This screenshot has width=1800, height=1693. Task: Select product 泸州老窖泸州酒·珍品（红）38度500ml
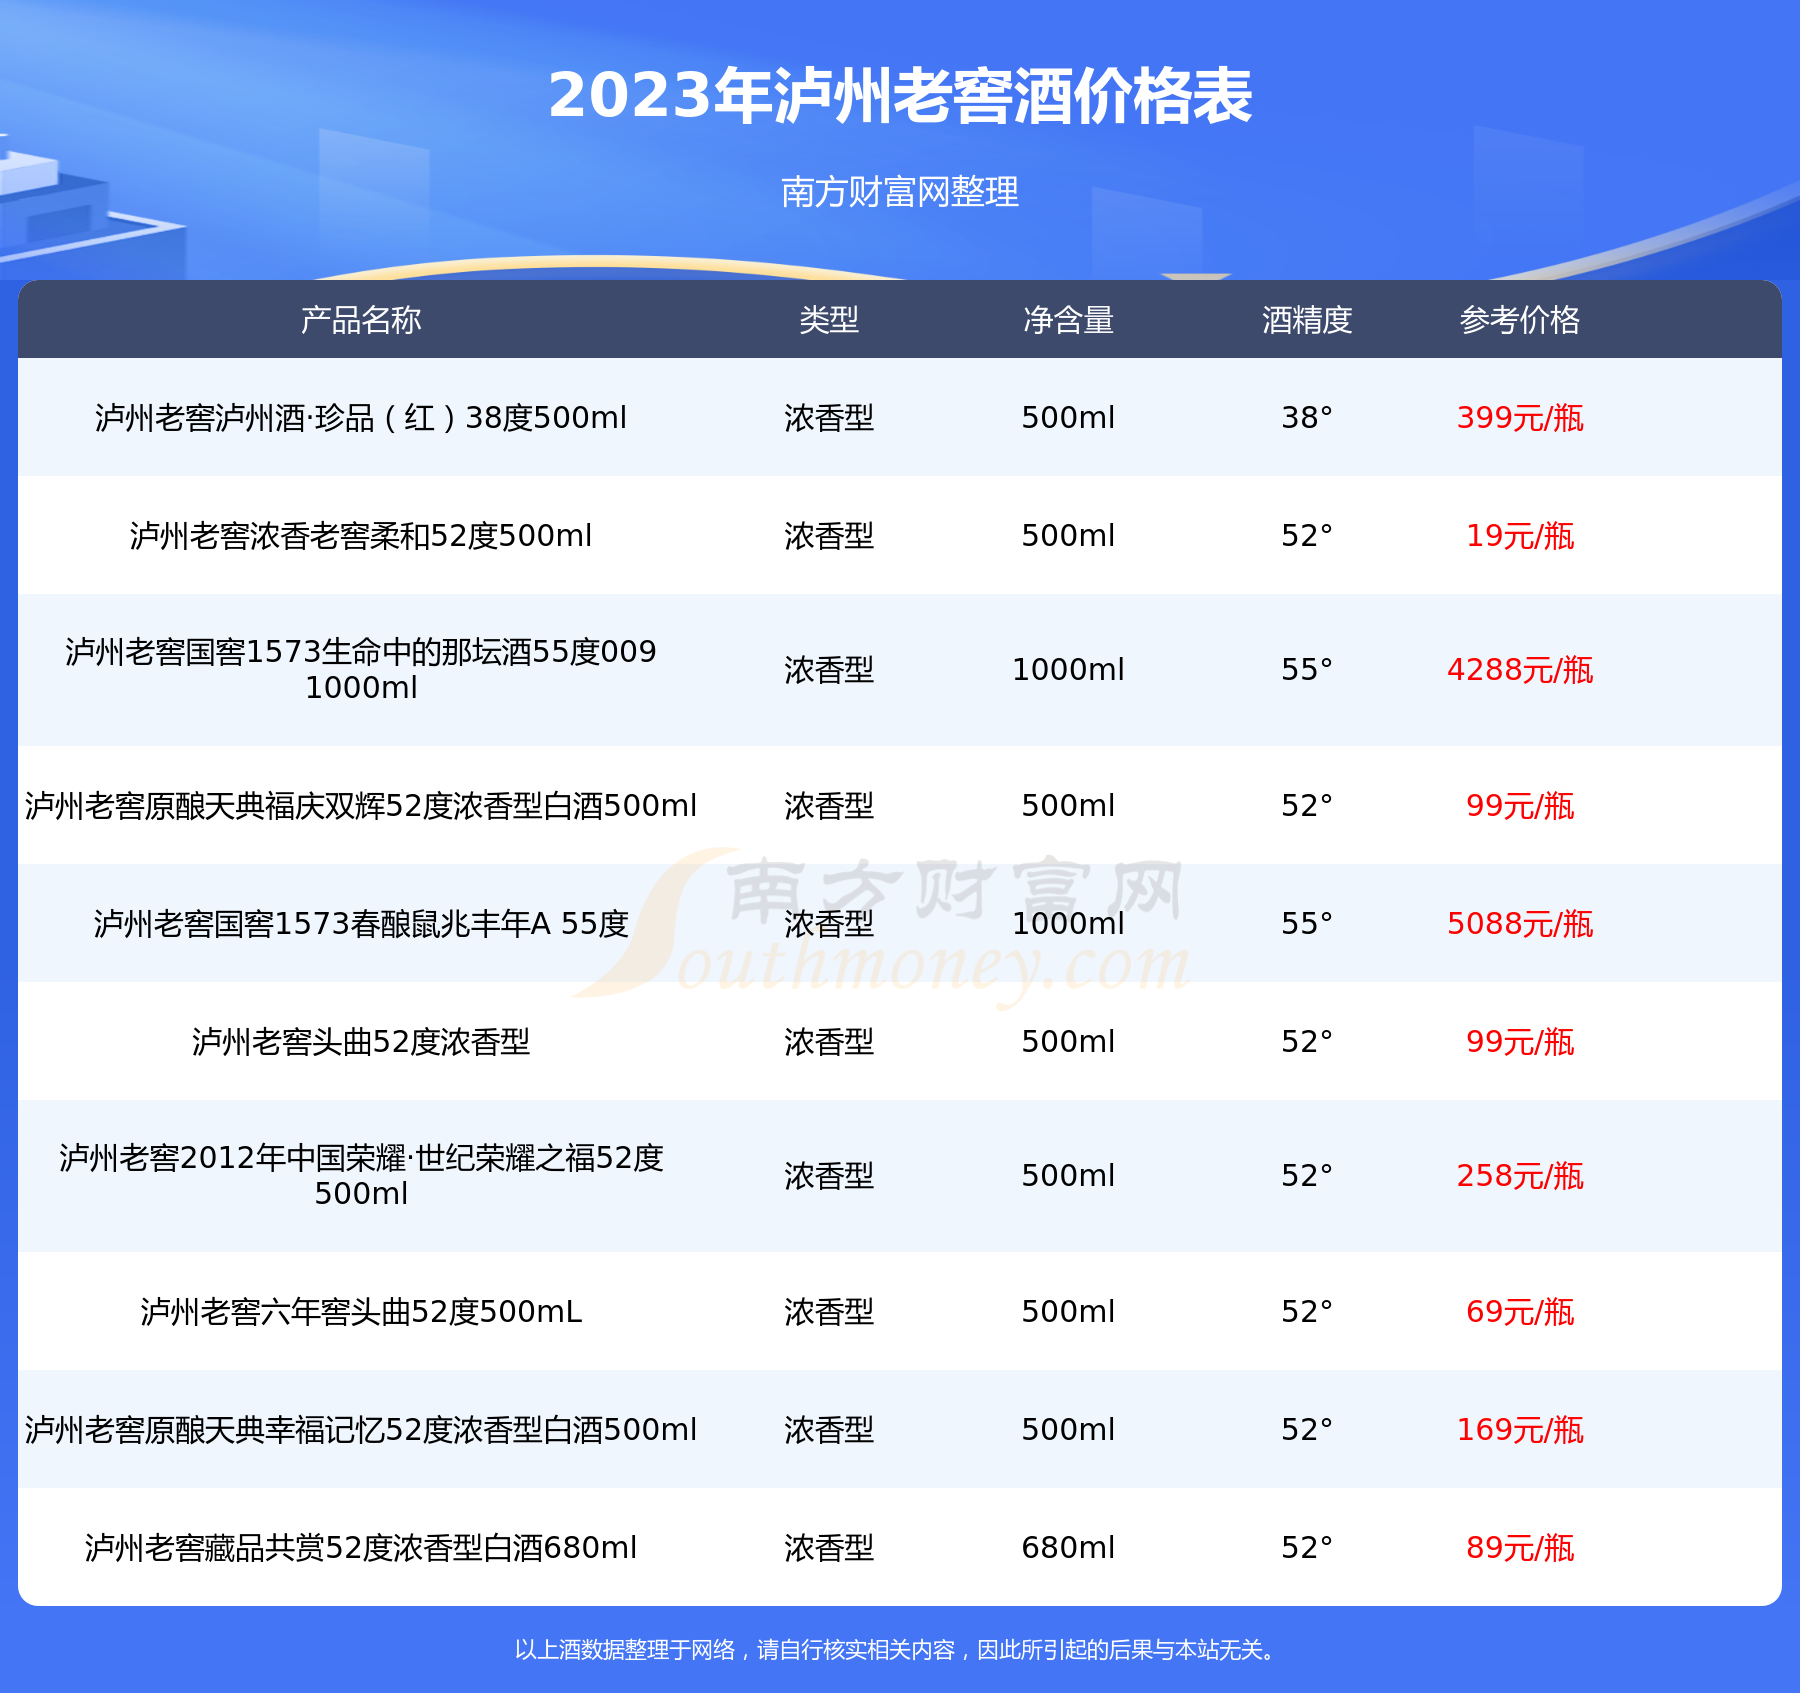click(x=361, y=417)
